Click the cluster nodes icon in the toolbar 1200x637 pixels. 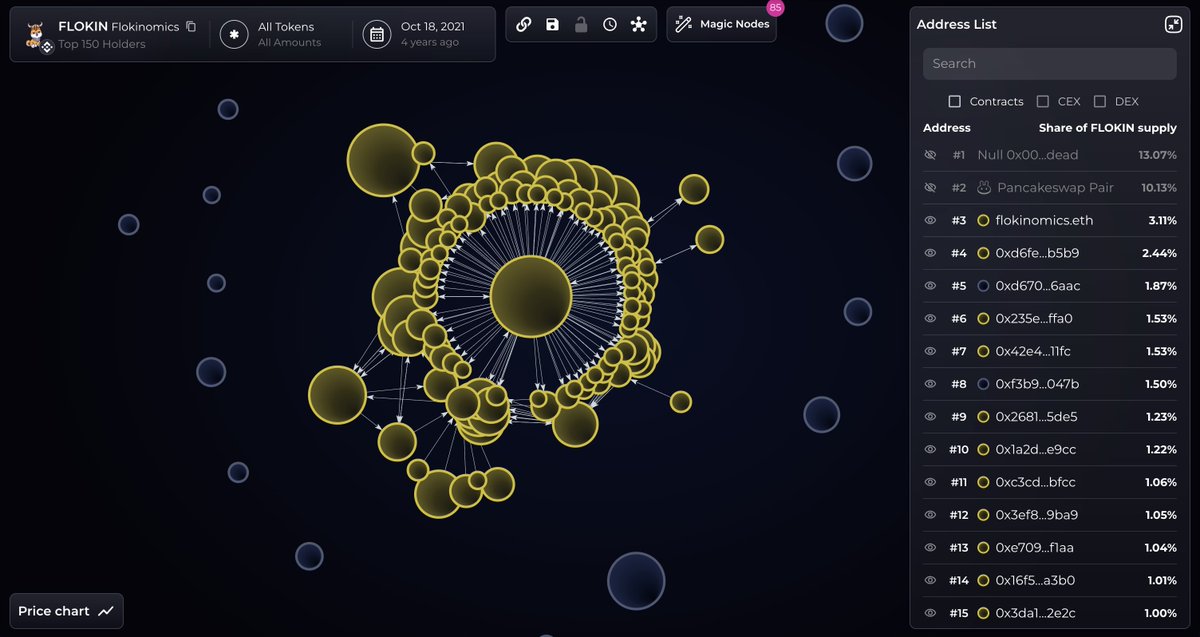(x=639, y=24)
